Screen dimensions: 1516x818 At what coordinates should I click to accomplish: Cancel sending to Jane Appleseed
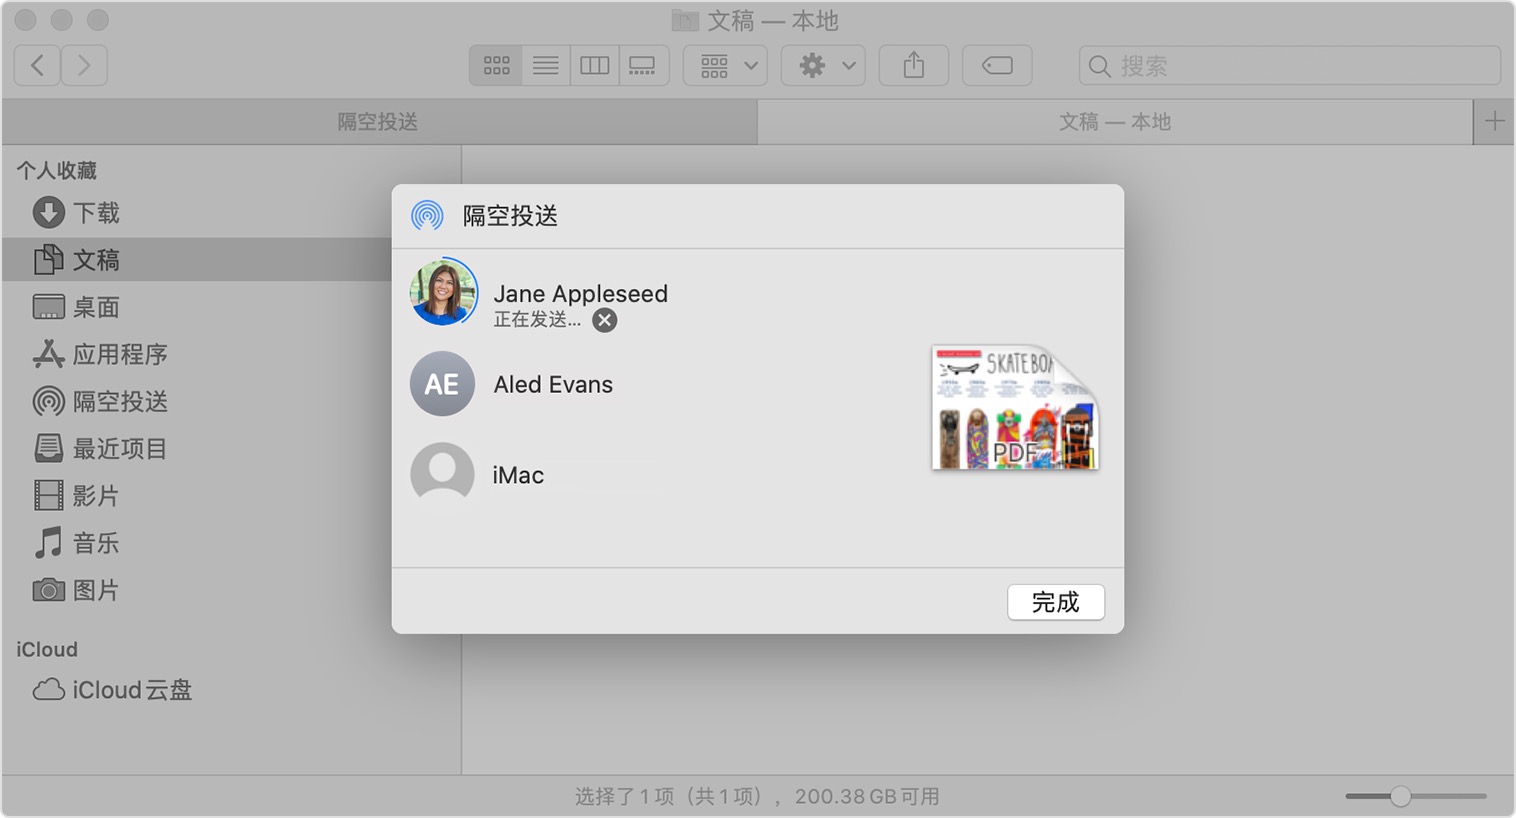click(603, 320)
